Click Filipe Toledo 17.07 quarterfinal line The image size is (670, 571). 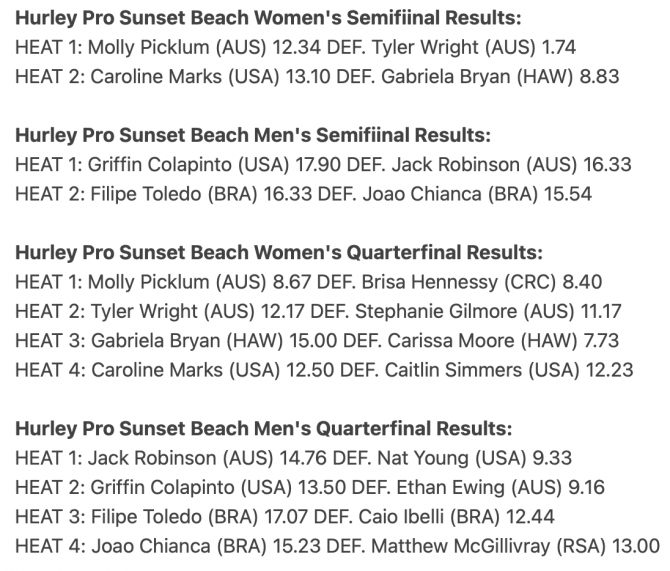[285, 517]
